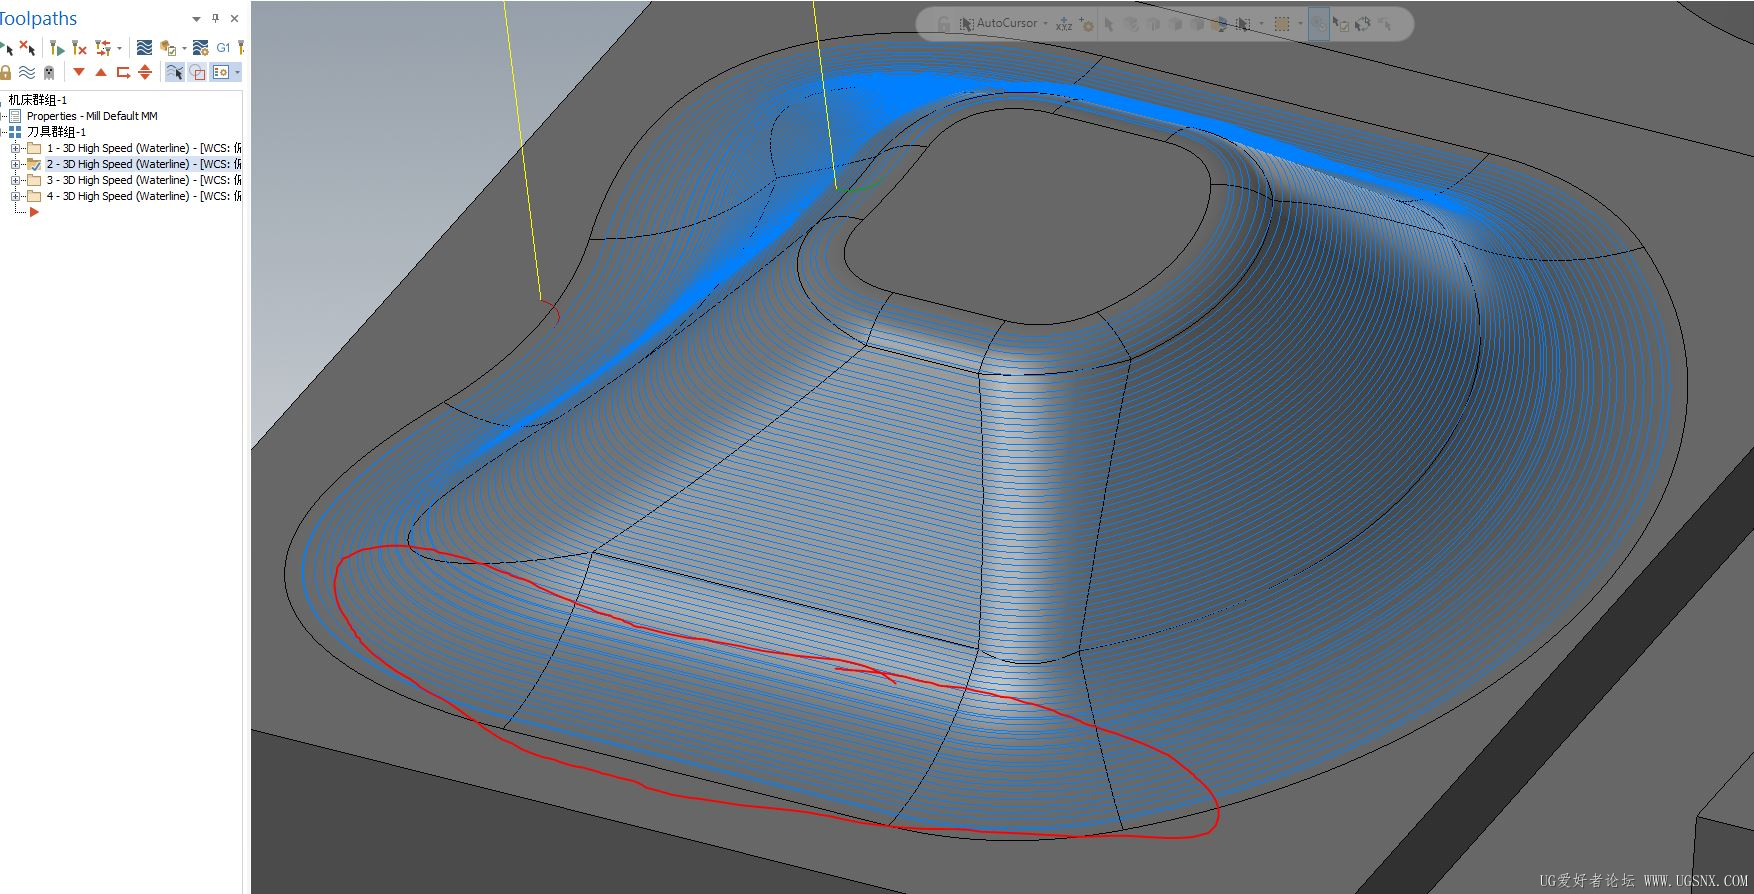Expand operation 3 - 3D High Speed (Waterline)
The width and height of the screenshot is (1754, 894).
(15, 180)
